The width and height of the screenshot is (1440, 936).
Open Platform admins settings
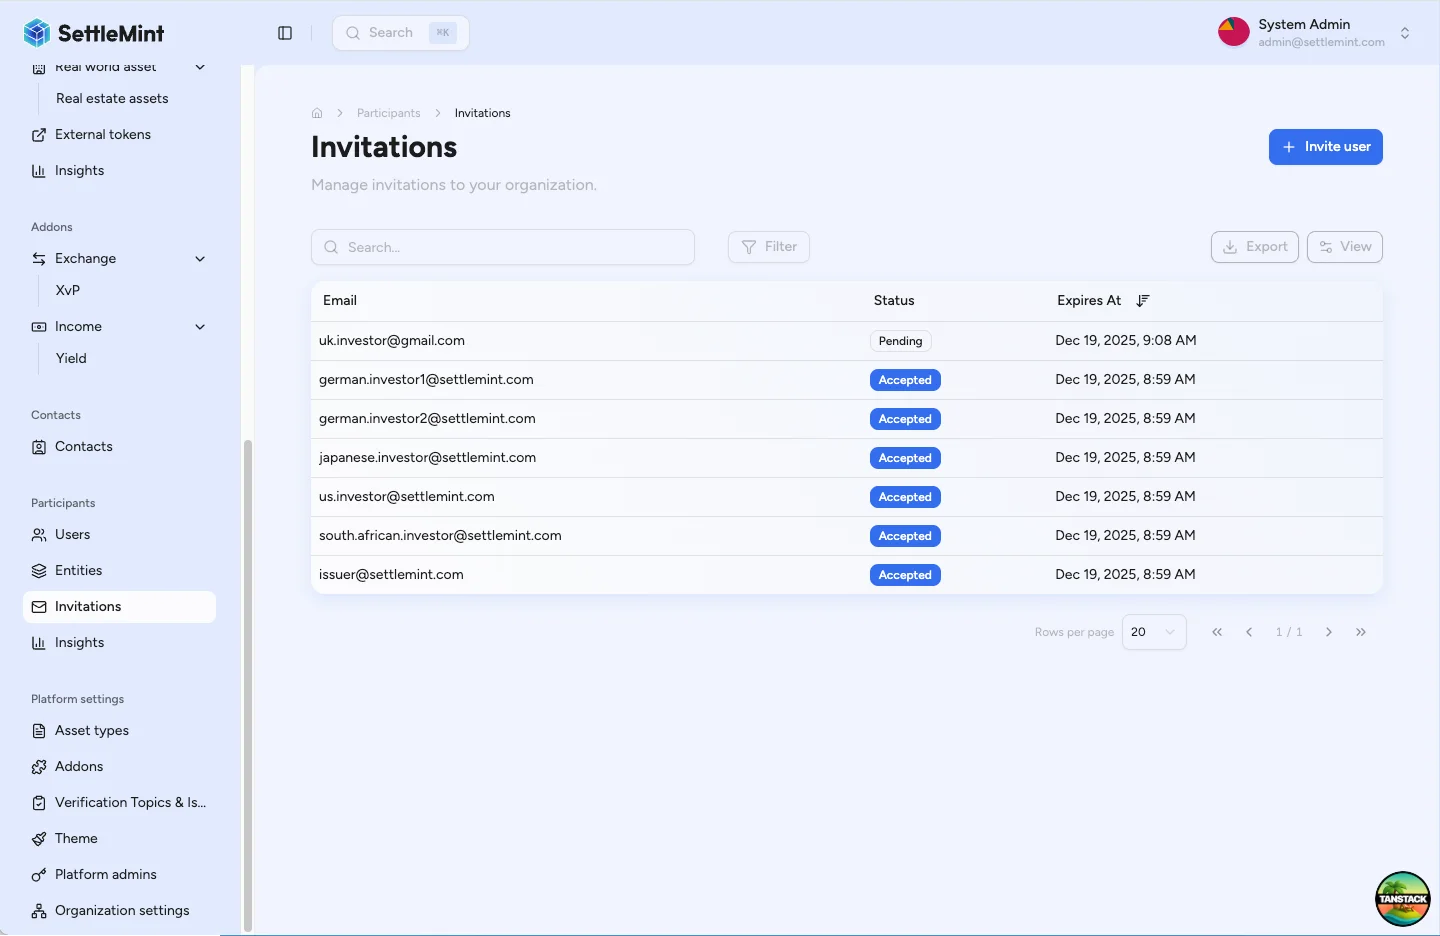(x=105, y=874)
